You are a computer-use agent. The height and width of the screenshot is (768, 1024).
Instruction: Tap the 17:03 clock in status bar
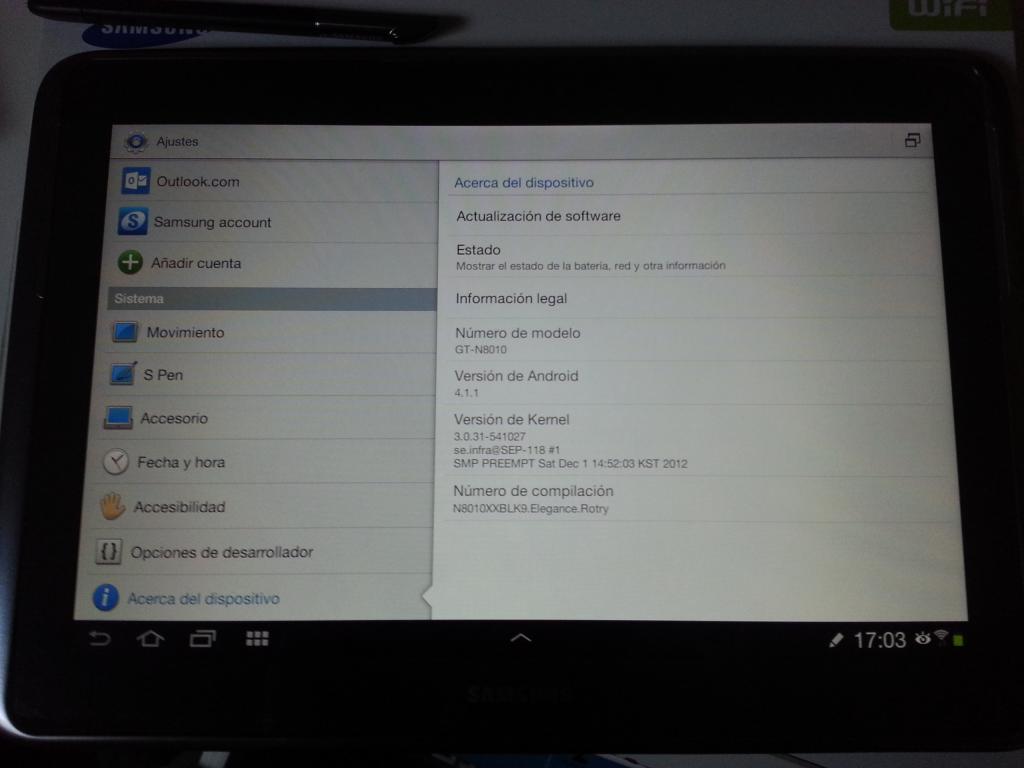pyautogui.click(x=880, y=640)
